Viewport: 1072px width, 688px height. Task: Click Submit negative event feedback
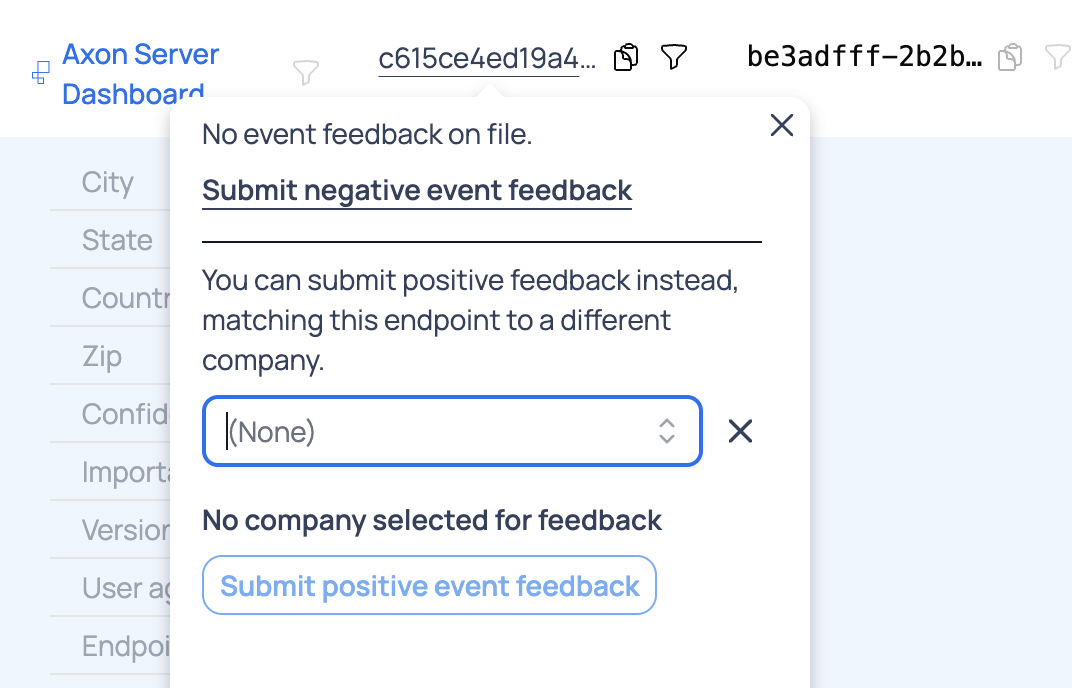(417, 190)
